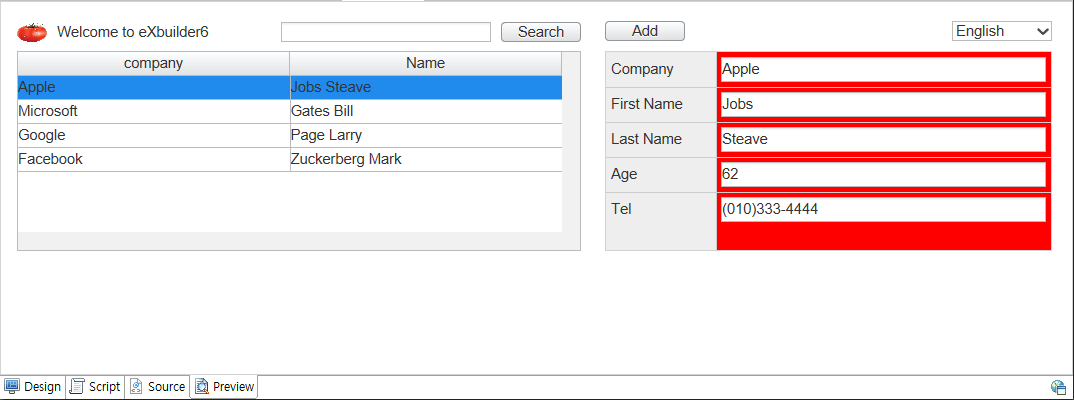Select the Microsoft row in grid
The width and height of the screenshot is (1074, 400).
(x=153, y=111)
